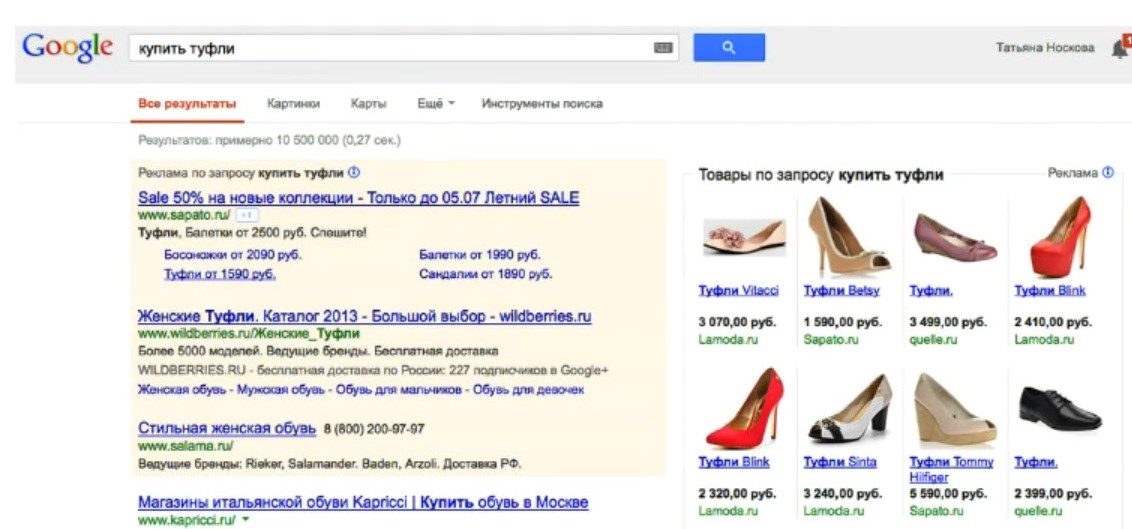Image resolution: width=1132 pixels, height=529 pixels.
Task: Open product link 'Туфли Tommy Hilfiger'
Action: coord(952,469)
